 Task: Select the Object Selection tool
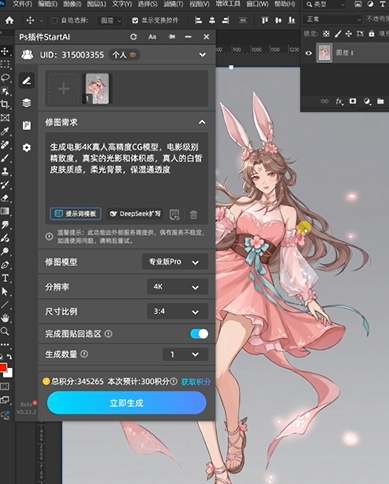coord(5,91)
